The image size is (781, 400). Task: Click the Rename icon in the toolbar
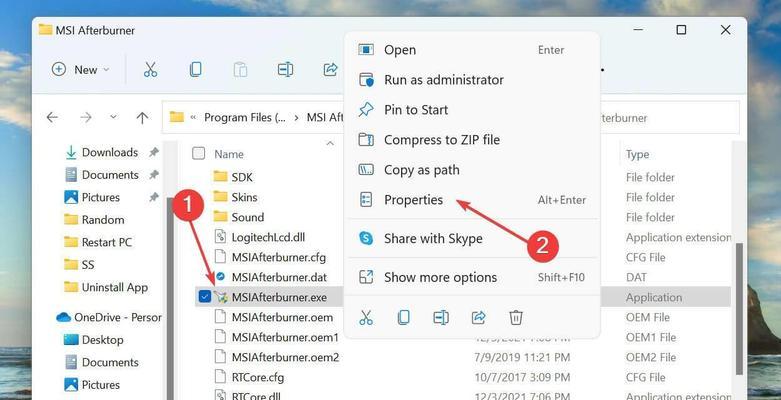click(x=285, y=70)
